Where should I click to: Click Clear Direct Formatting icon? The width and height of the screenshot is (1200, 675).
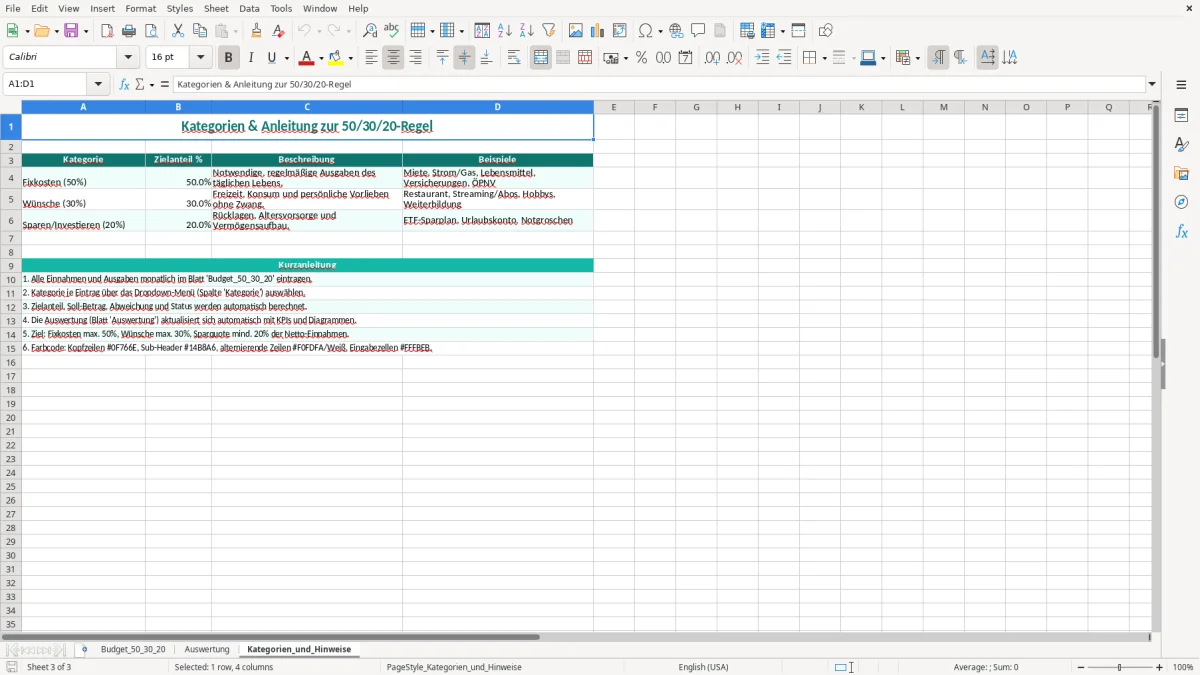[278, 31]
